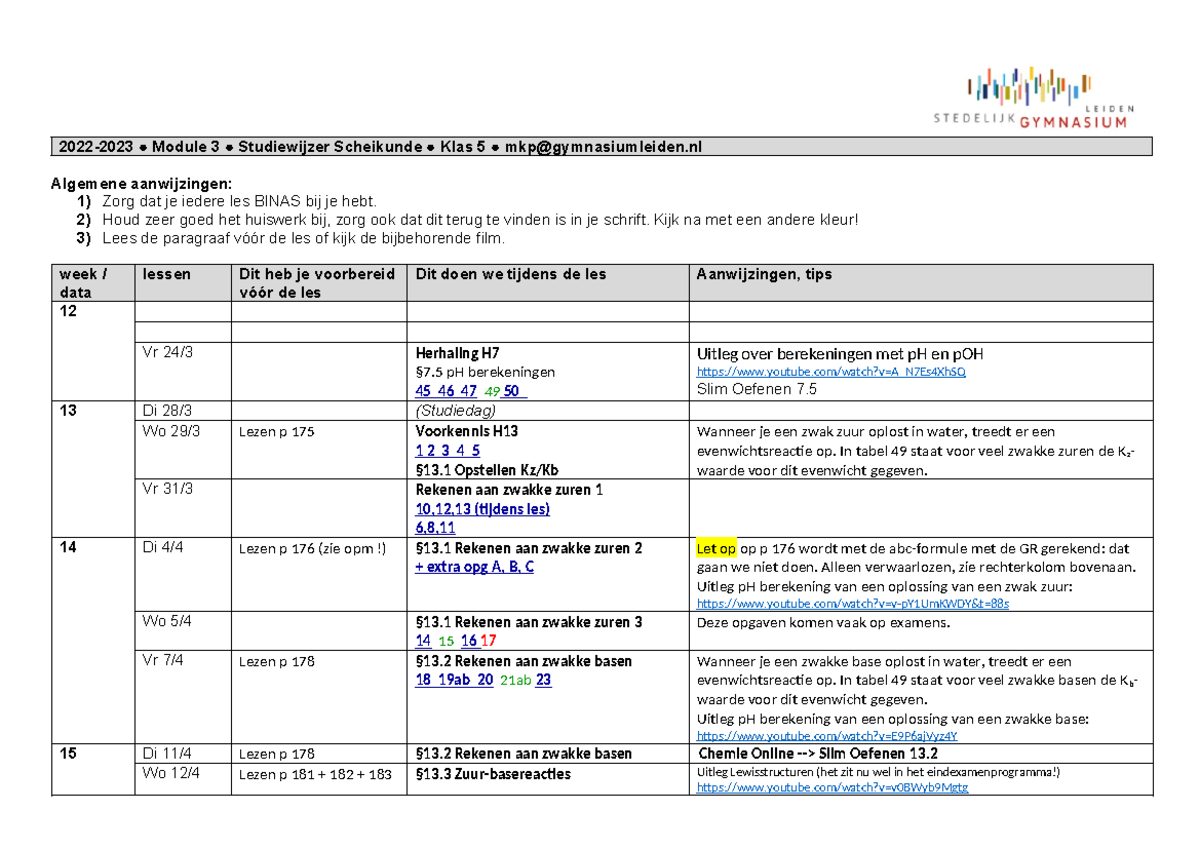Open exercise link 18 under zwakke basen

[423, 679]
